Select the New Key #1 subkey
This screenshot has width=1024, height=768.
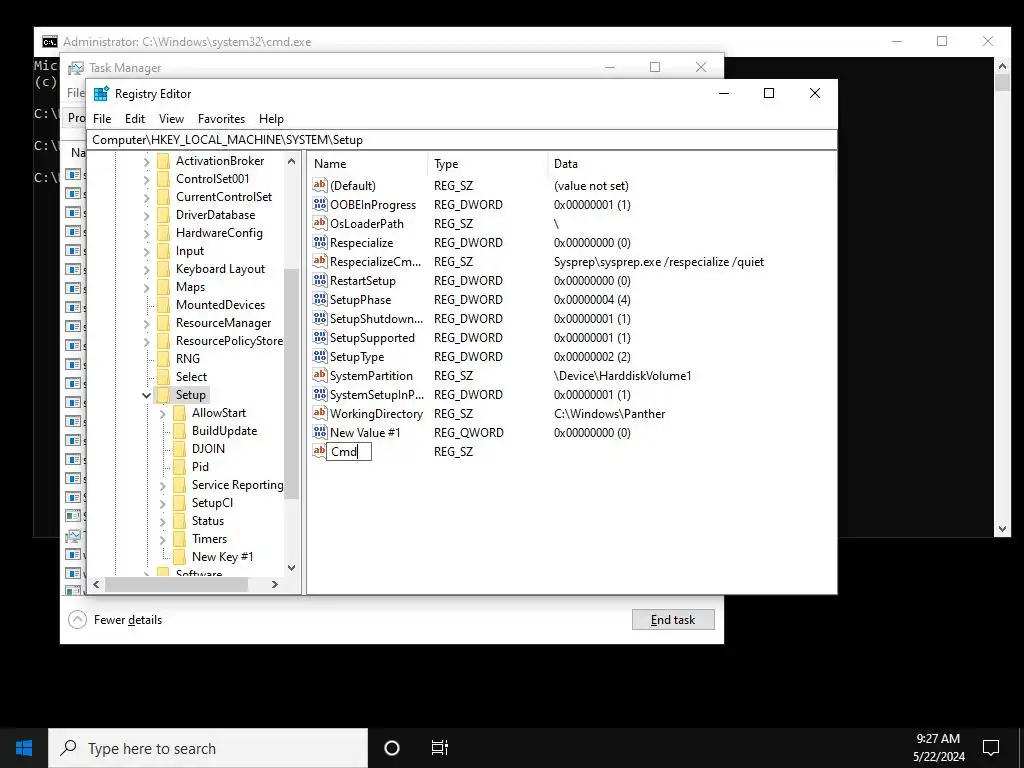222,557
